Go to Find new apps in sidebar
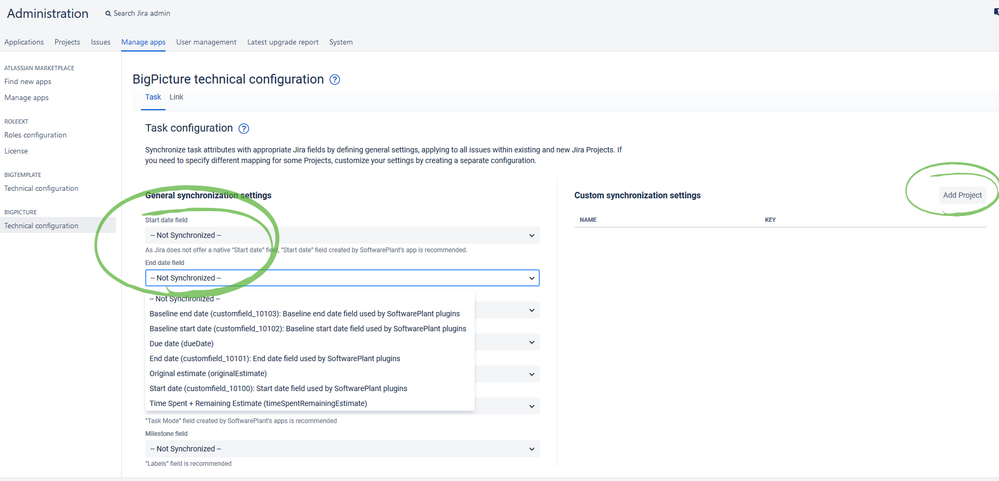The height and width of the screenshot is (481, 999). [x=28, y=82]
